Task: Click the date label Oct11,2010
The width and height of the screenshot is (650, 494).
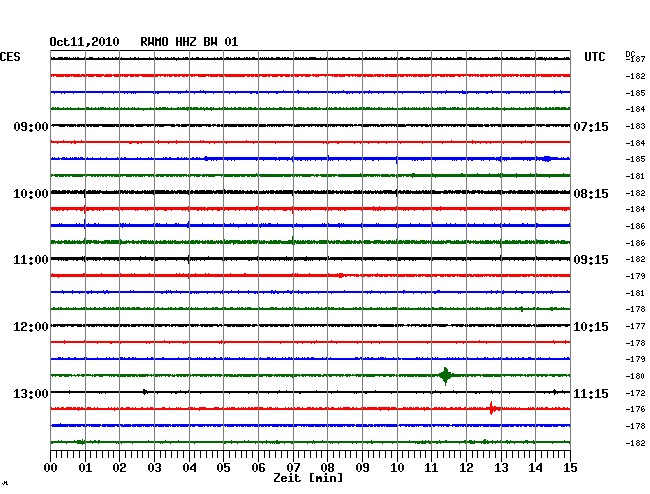Action: pyautogui.click(x=84, y=42)
